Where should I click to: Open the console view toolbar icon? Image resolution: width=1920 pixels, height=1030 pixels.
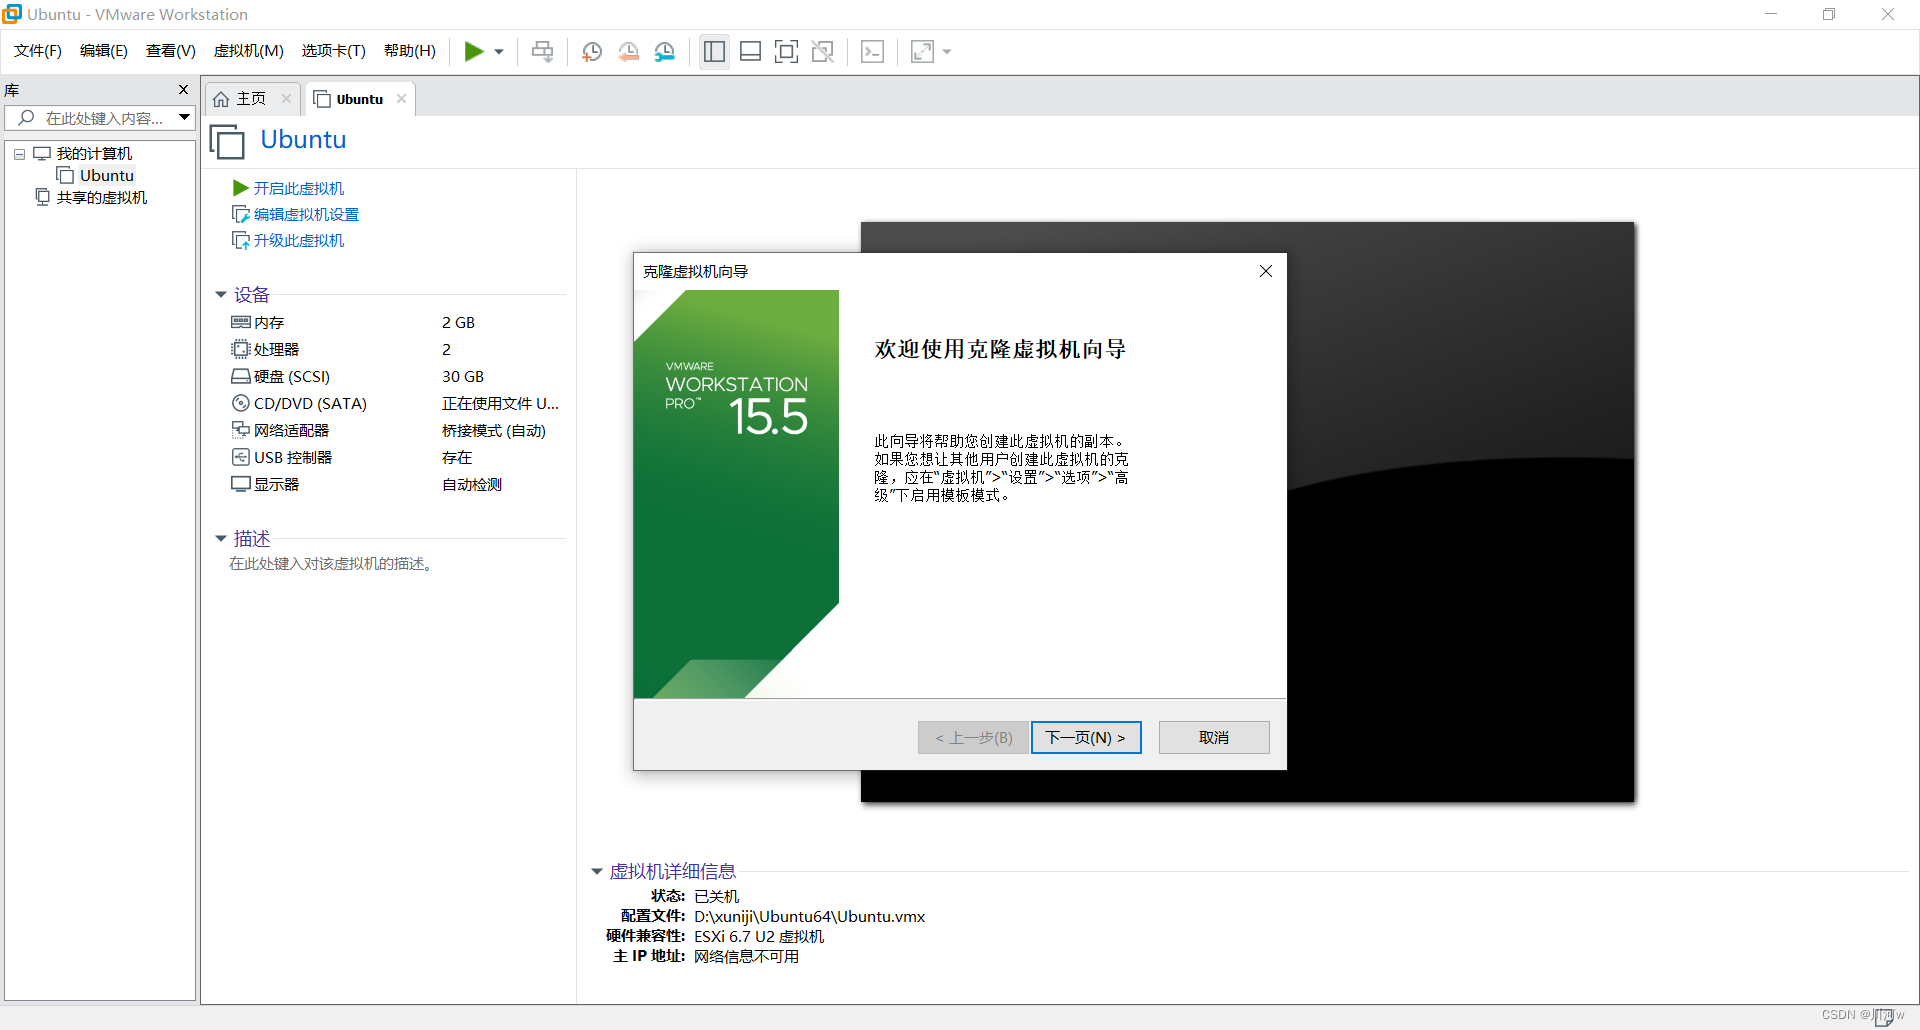pyautogui.click(x=872, y=51)
